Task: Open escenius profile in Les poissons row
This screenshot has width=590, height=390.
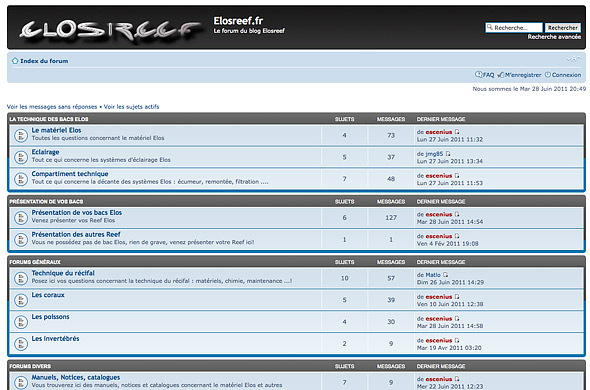Action: point(439,318)
